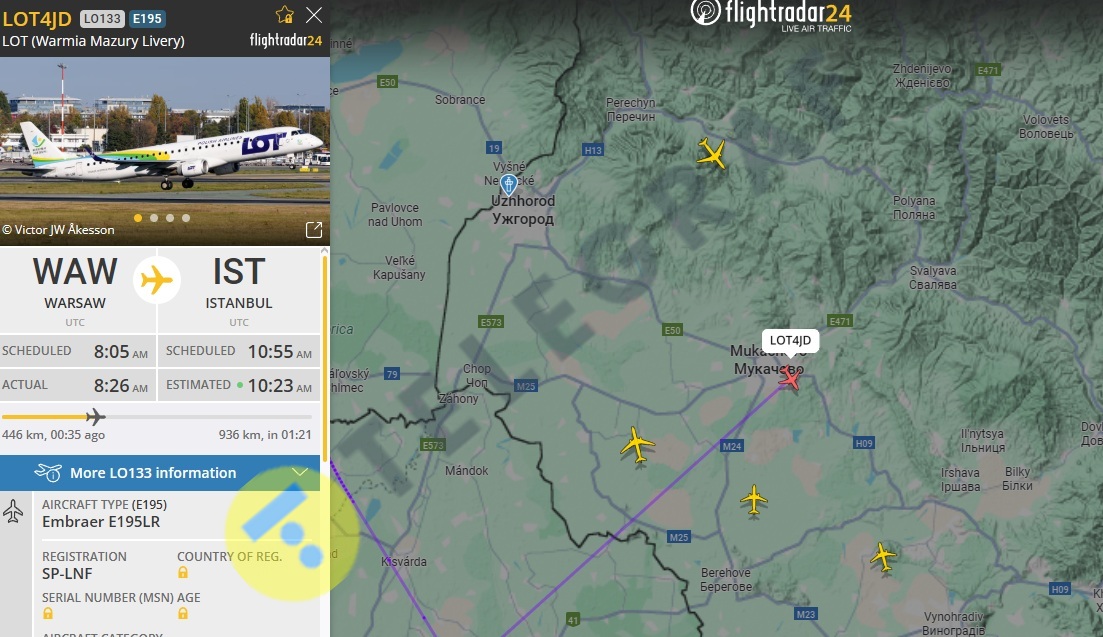
Task: Click the chevron on LO133 info bar
Action: pos(300,472)
